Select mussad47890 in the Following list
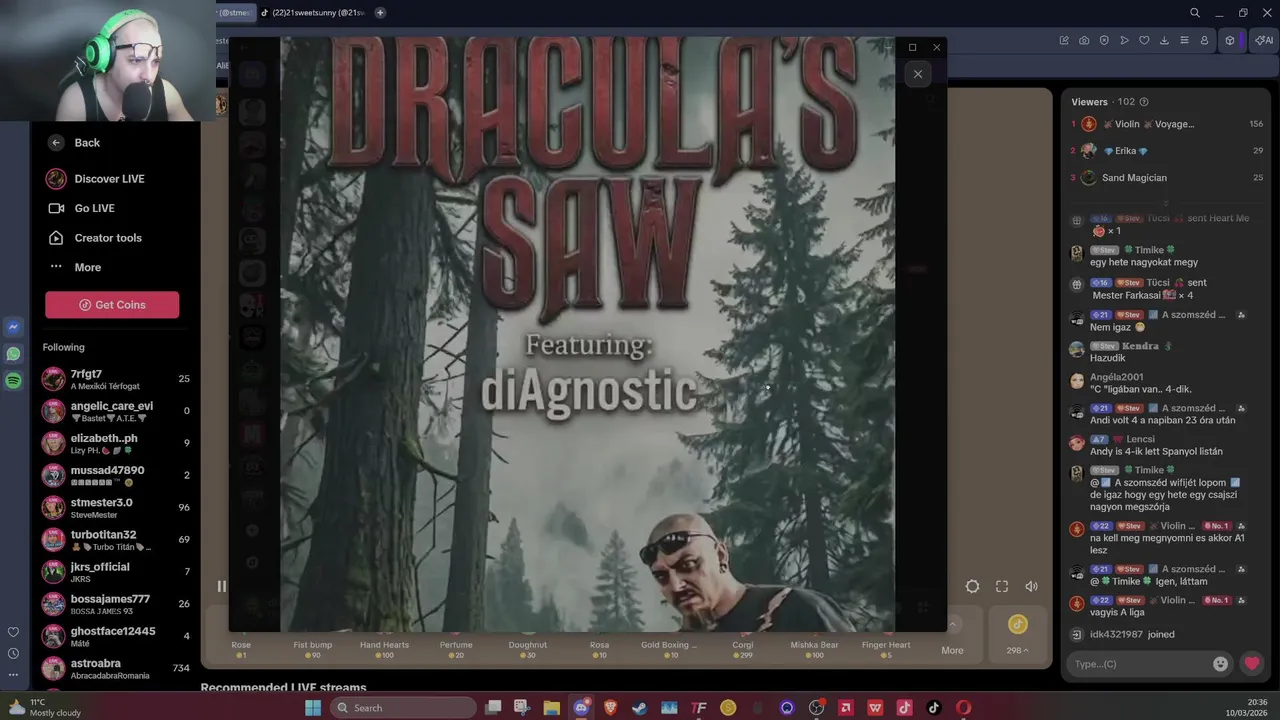 pyautogui.click(x=116, y=475)
